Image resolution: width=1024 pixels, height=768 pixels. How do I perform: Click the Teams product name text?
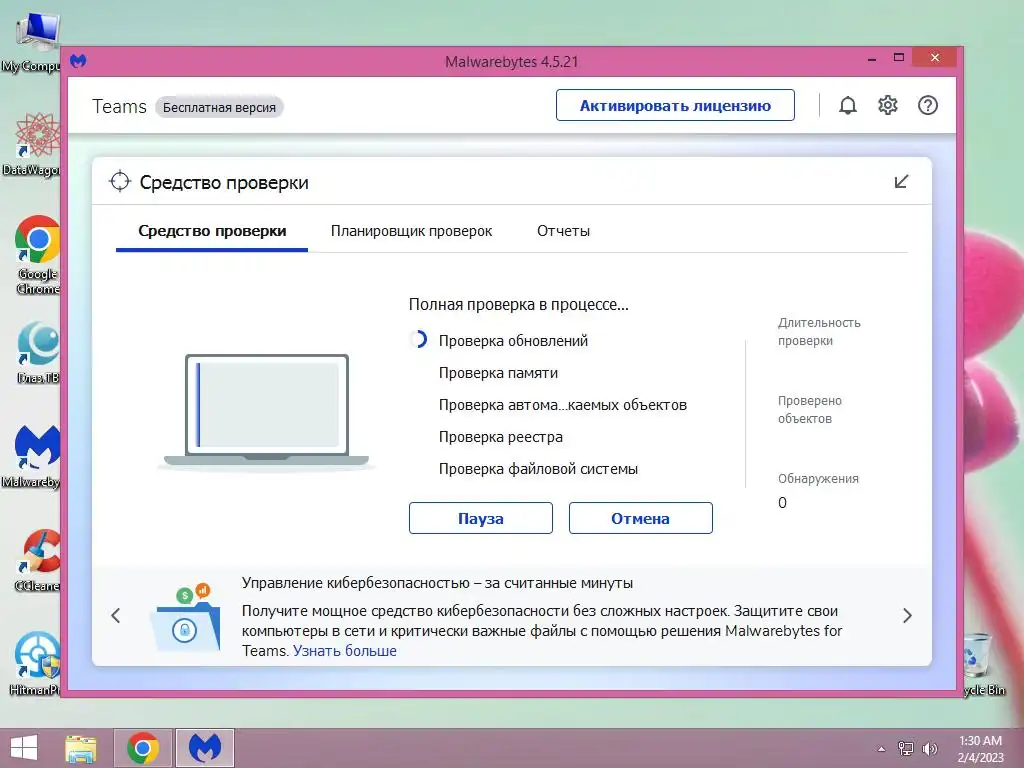[x=120, y=106]
